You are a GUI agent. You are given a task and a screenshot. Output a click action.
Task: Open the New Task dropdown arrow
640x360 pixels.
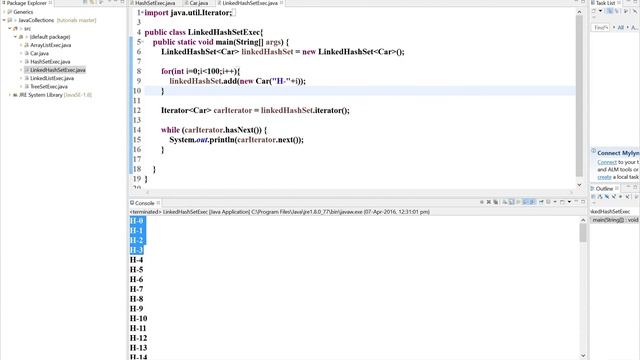pyautogui.click(x=600, y=11)
